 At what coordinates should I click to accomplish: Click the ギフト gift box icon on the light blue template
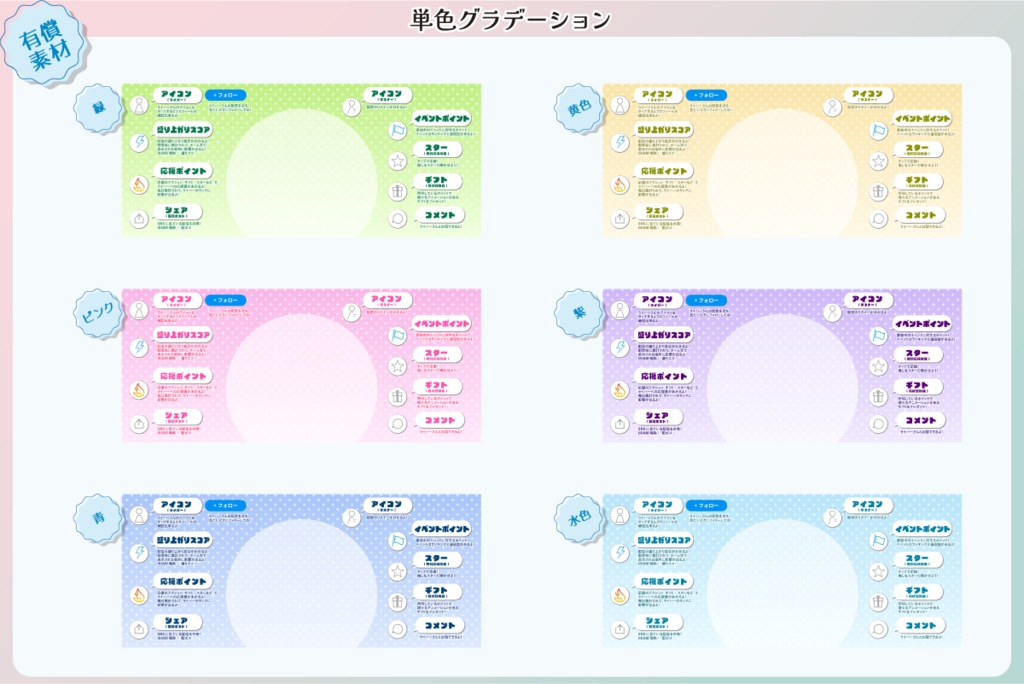(x=877, y=602)
